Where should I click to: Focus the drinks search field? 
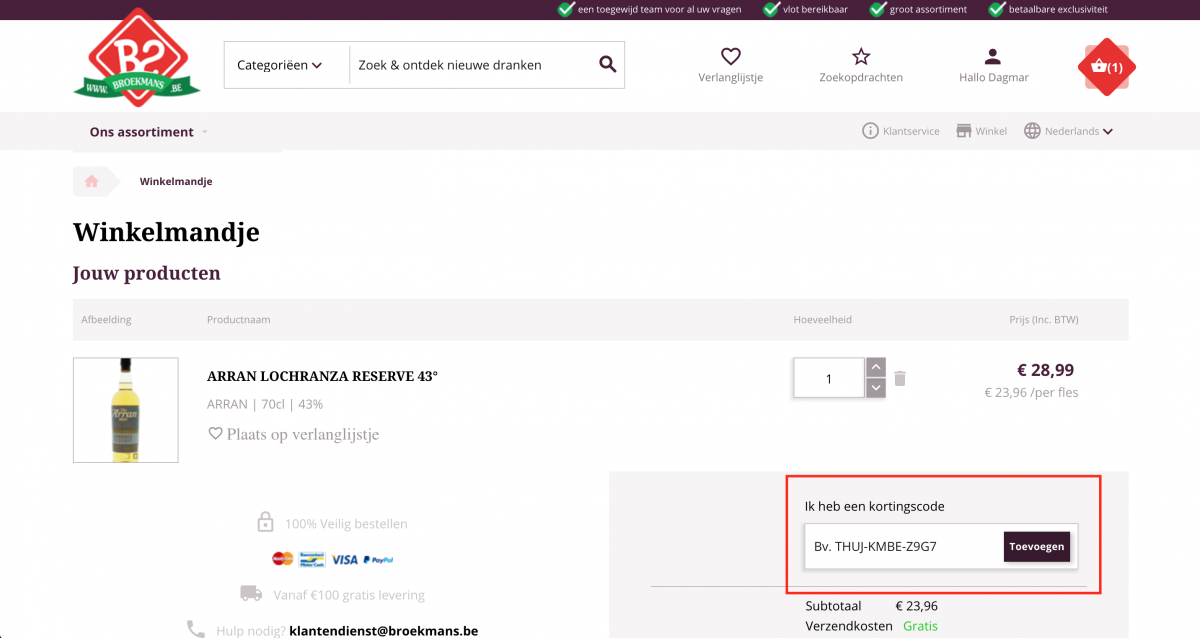point(468,65)
